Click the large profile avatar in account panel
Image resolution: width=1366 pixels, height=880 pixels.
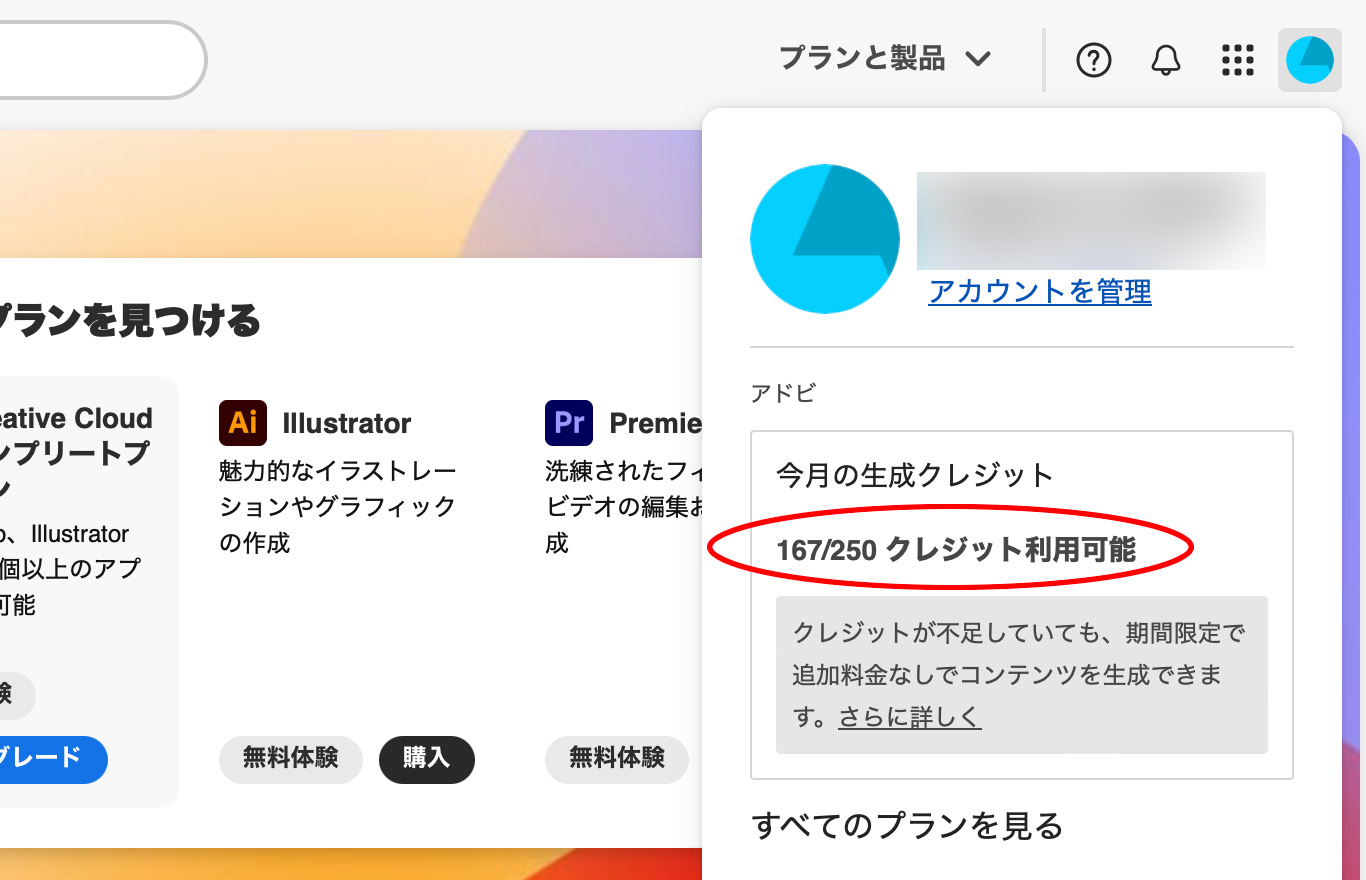825,239
